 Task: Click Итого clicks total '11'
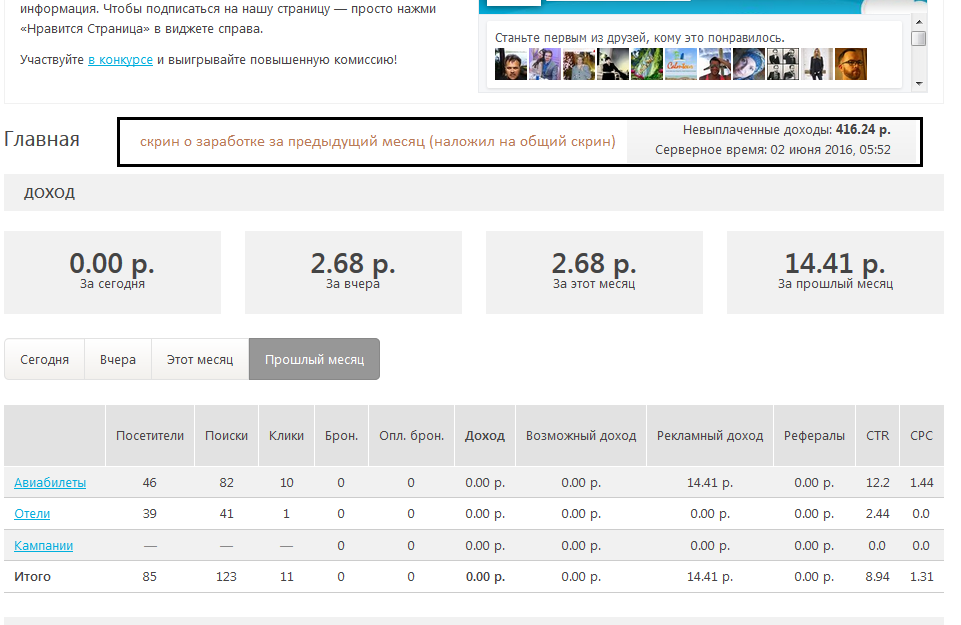[x=286, y=577]
